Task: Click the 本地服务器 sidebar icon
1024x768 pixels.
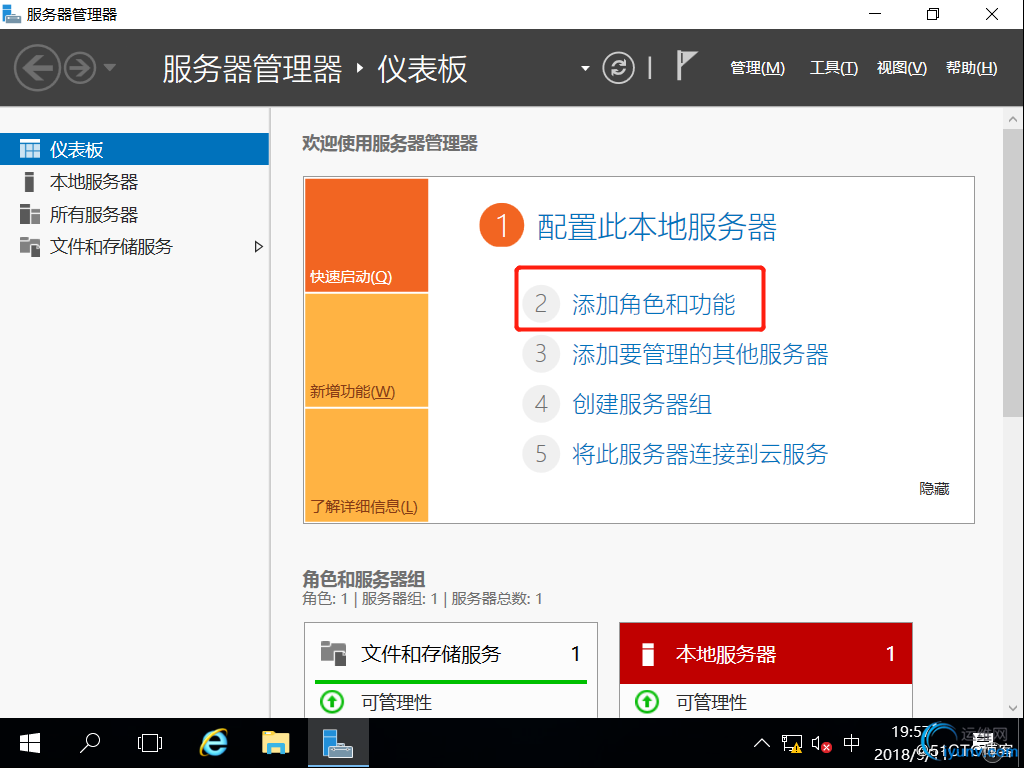Action: [x=29, y=182]
